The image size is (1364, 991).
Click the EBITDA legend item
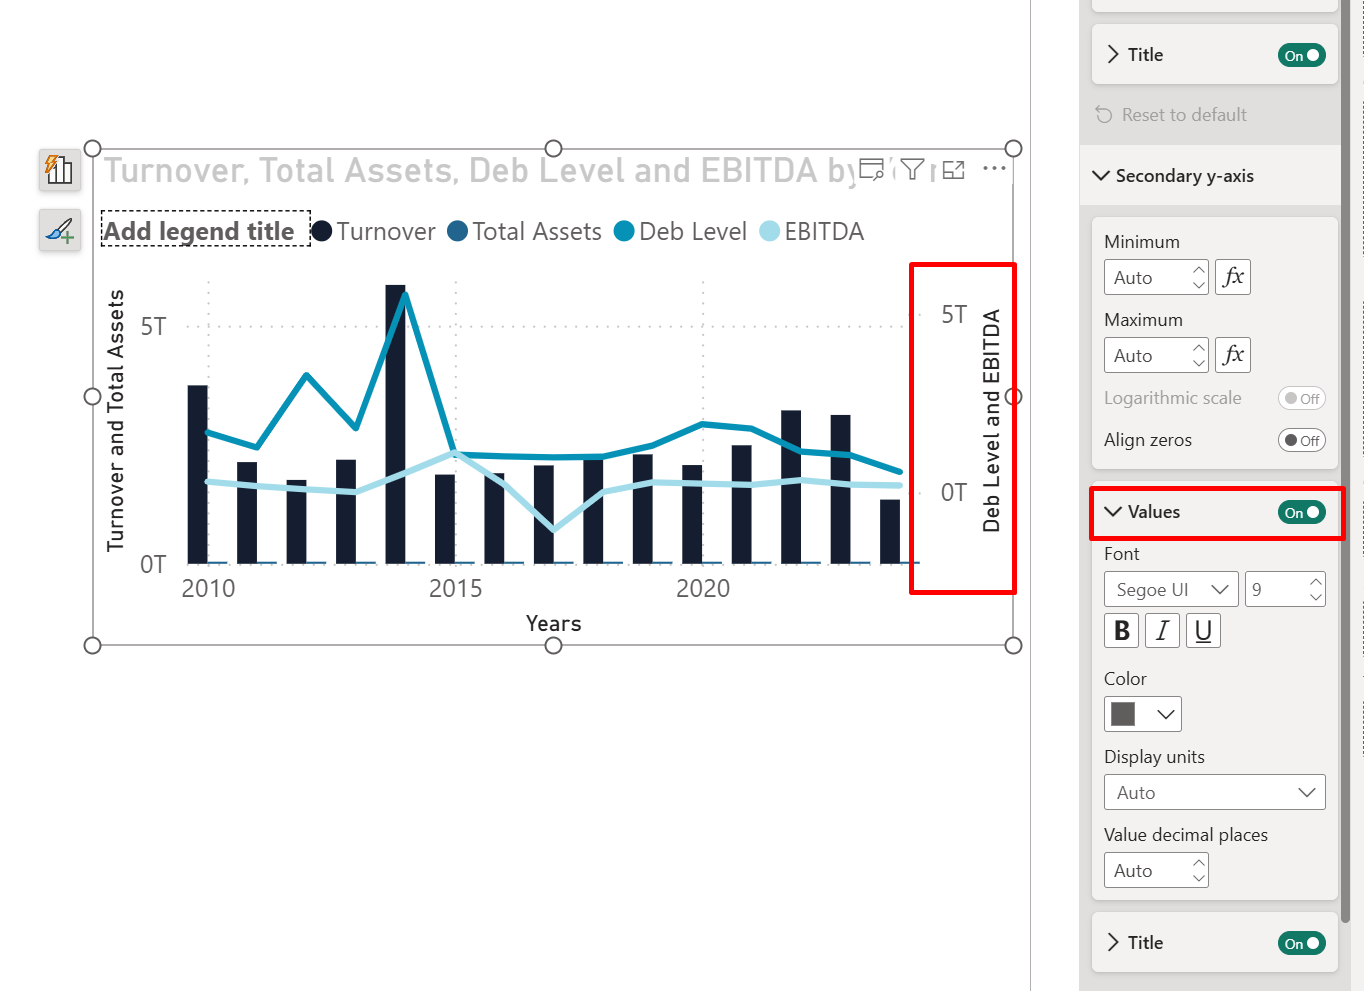[812, 231]
